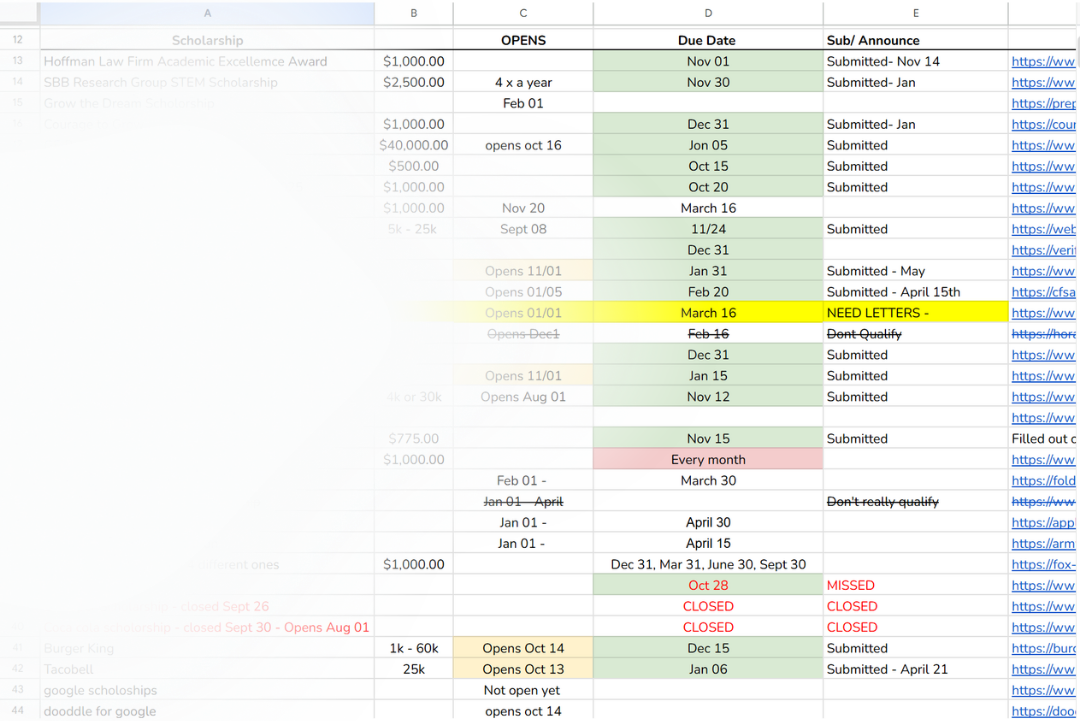Image resolution: width=1080 pixels, height=721 pixels.
Task: Click the strikethrough link next to Dont Qualify
Action: [1043, 334]
